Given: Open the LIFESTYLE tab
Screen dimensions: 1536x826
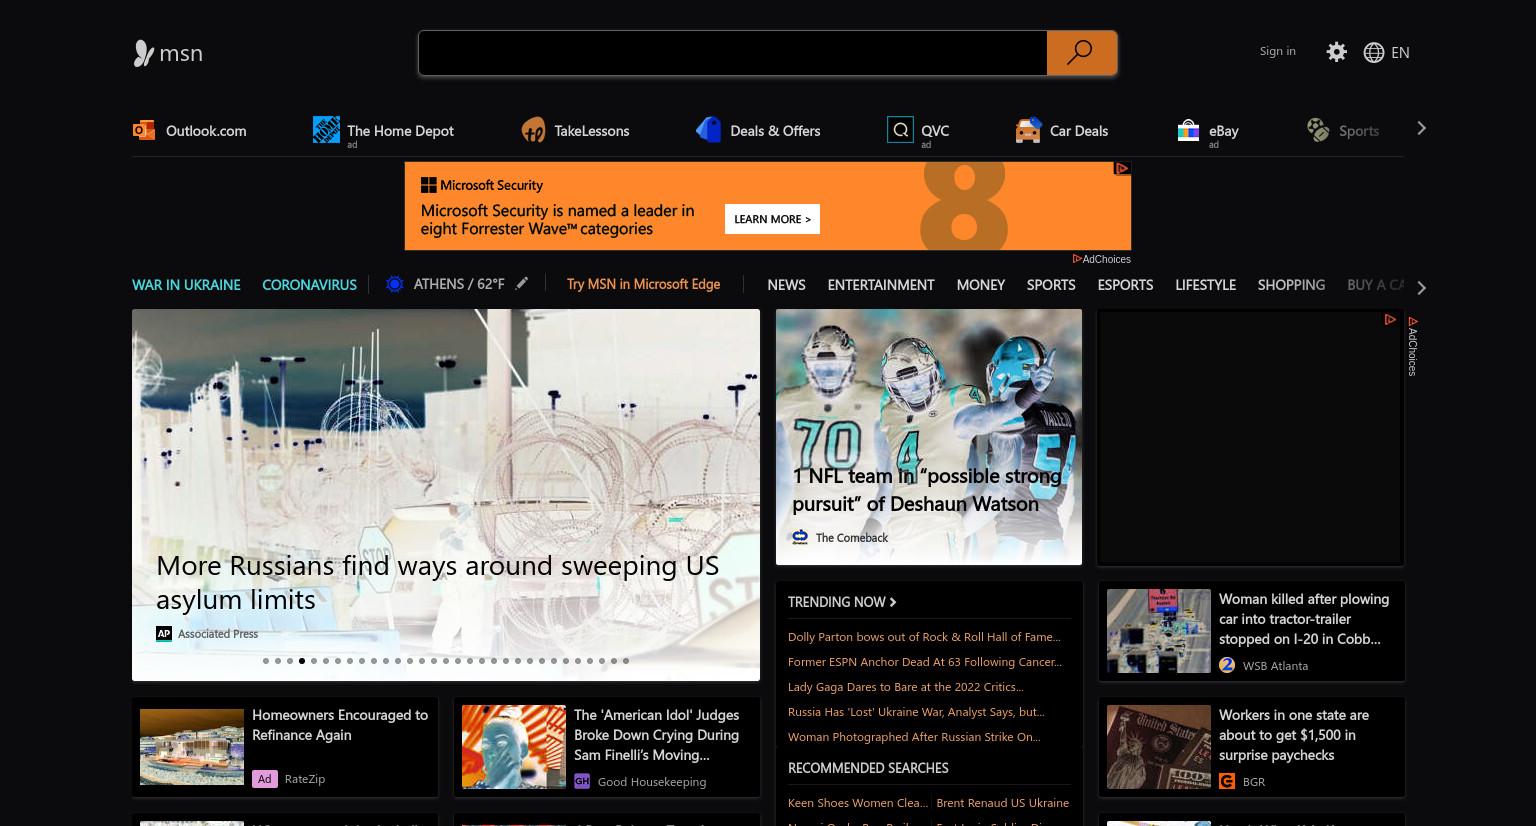Looking at the screenshot, I should (x=1205, y=284).
